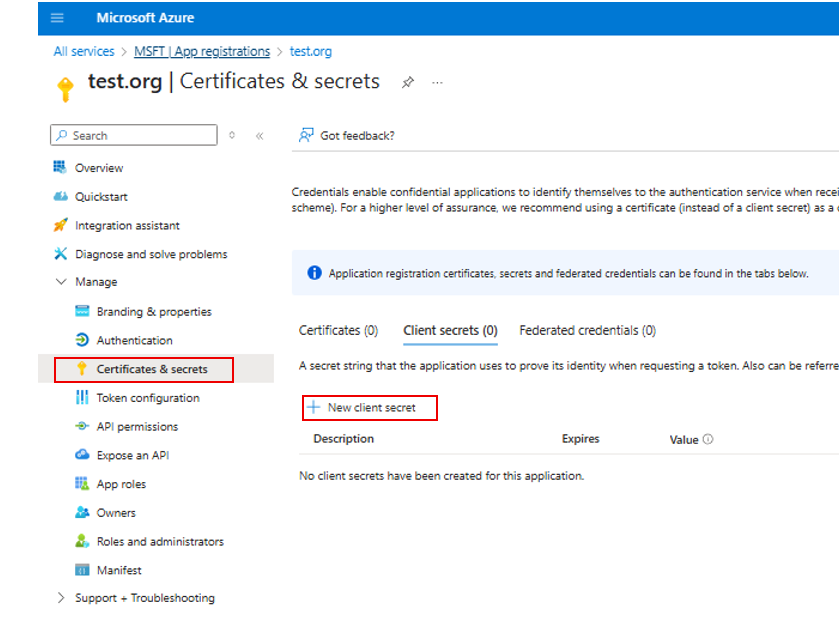Collapse the sidebar with double chevron
Screen dimensions: 839x621
click(x=260, y=136)
